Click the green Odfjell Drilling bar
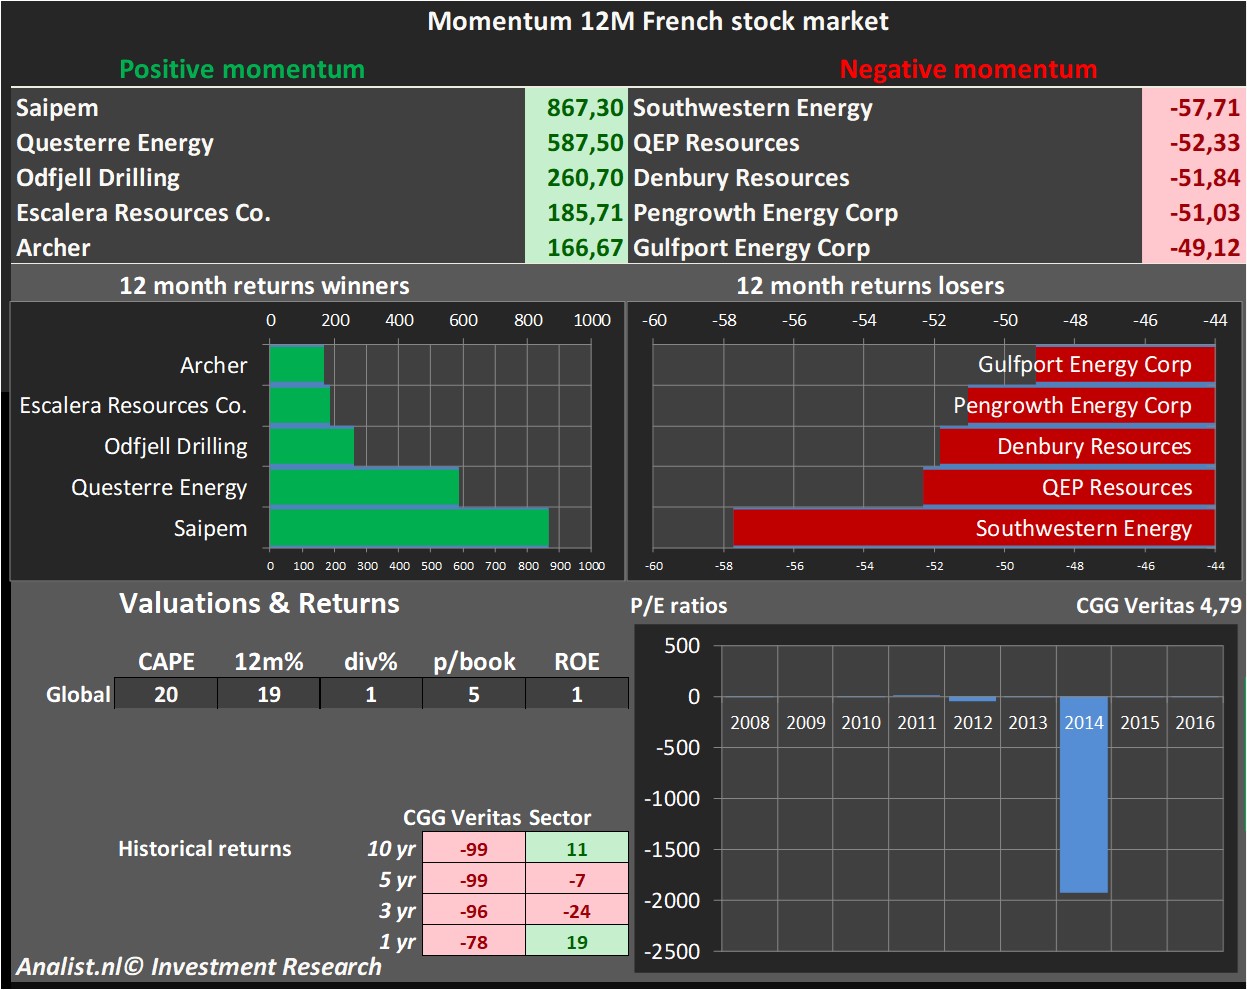The width and height of the screenshot is (1247, 990). 312,446
